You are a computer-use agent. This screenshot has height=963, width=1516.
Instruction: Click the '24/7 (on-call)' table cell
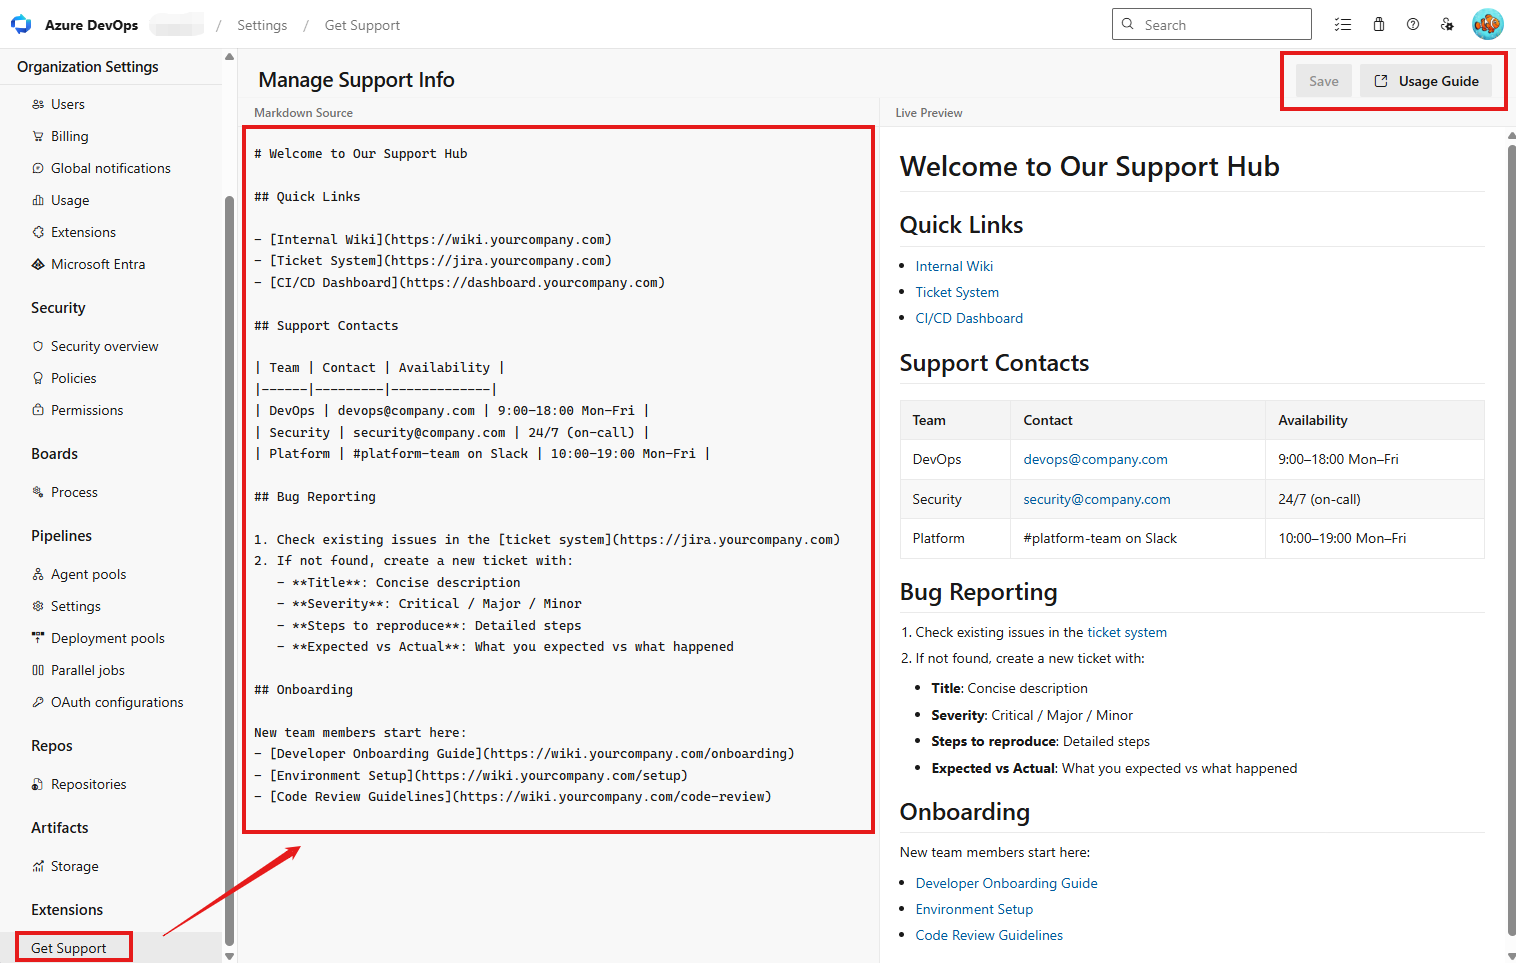tap(1374, 499)
